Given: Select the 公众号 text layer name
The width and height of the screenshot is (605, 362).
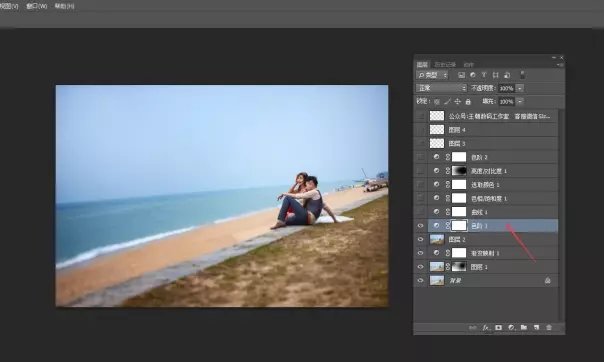Looking at the screenshot, I should (499, 116).
